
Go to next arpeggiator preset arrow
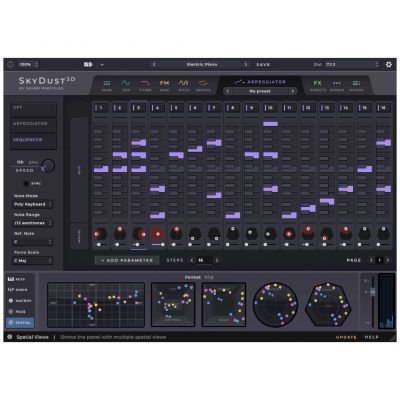[x=293, y=91]
